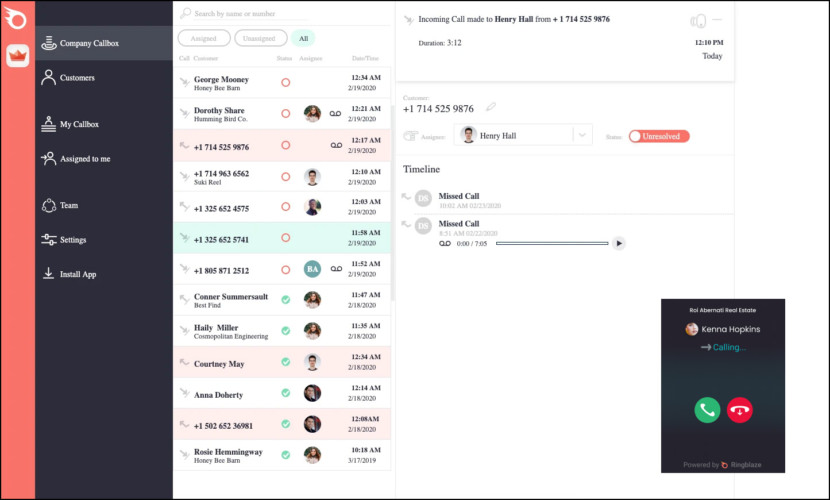Toggle resolved check for Conner Summersault
Image resolution: width=830 pixels, height=500 pixels.
click(x=285, y=300)
